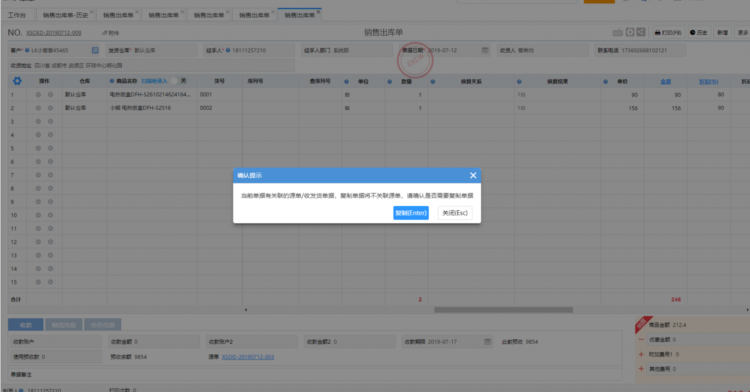The image size is (750, 392).
Task: Click first action circle in row 1
Action: [x=38, y=95]
